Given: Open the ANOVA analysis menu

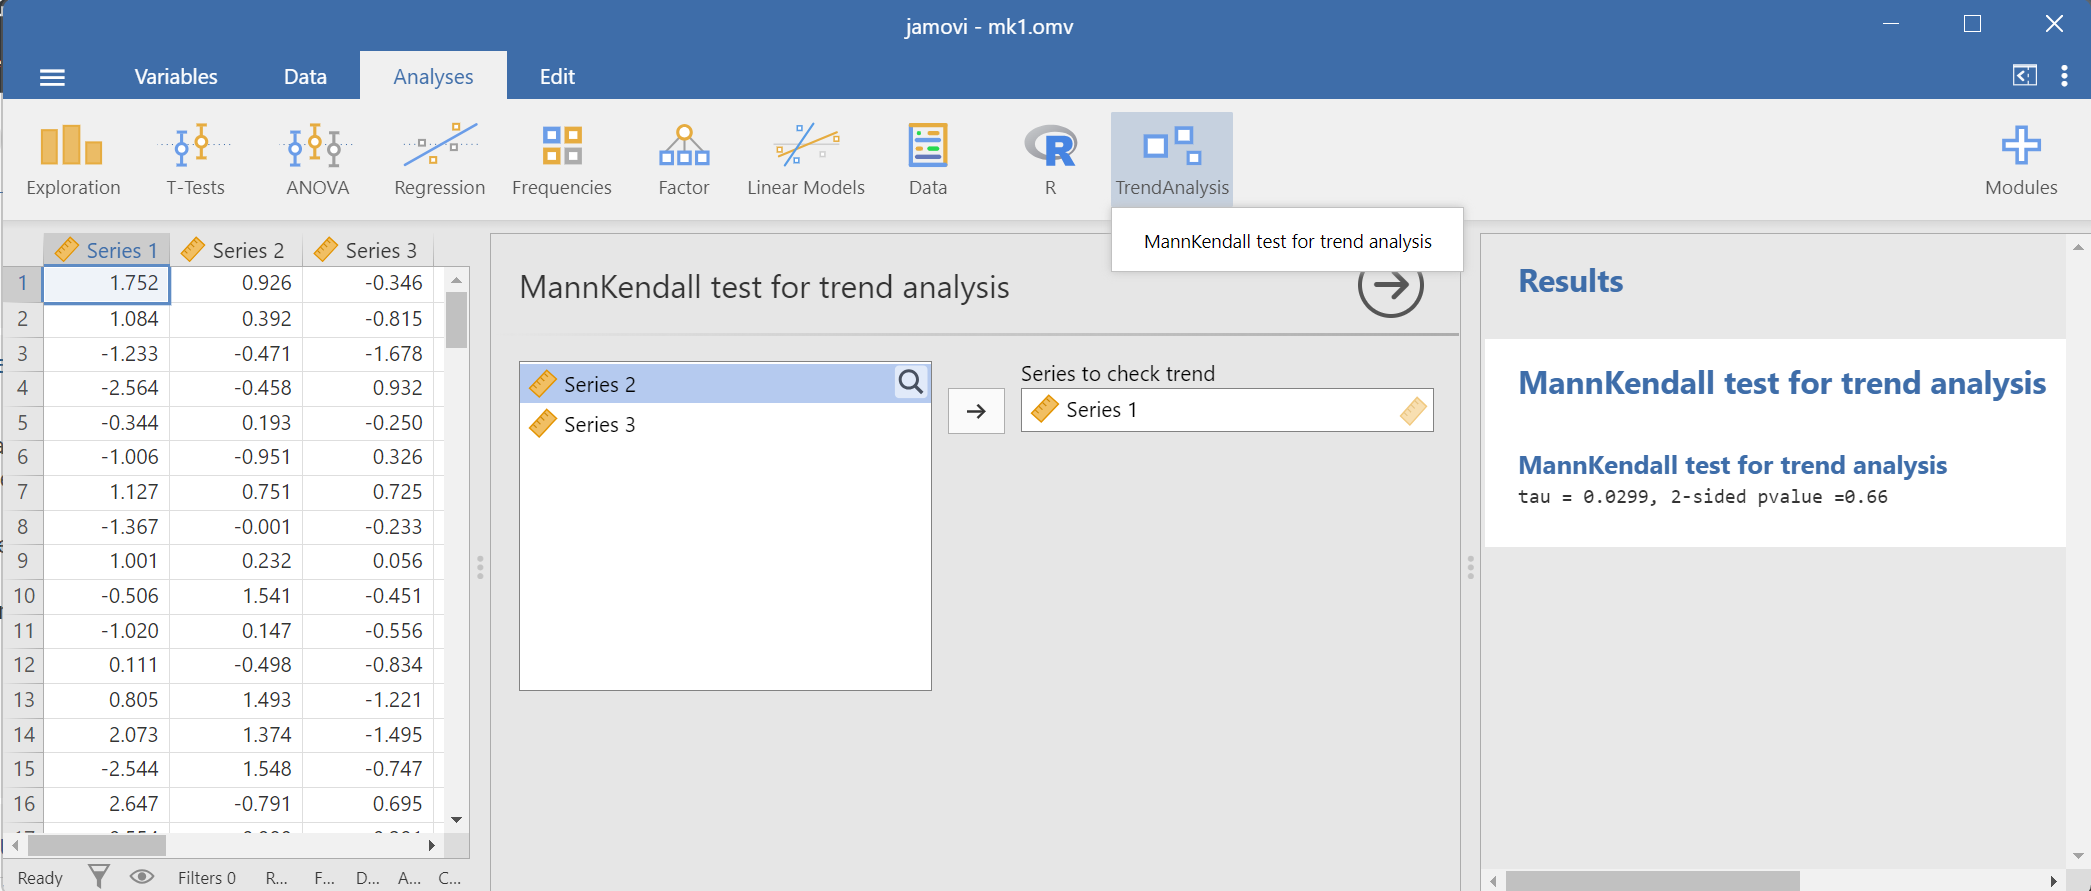Looking at the screenshot, I should pos(317,160).
